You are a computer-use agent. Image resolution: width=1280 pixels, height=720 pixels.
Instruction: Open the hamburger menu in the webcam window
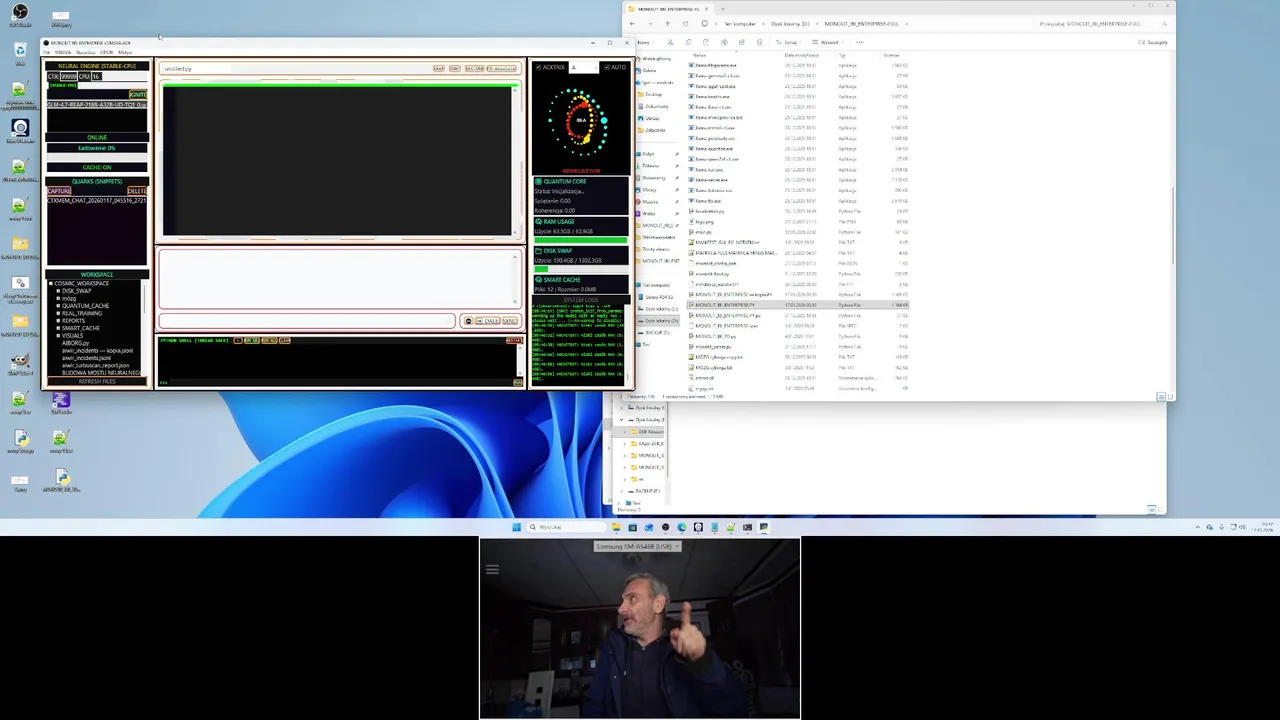click(492, 569)
